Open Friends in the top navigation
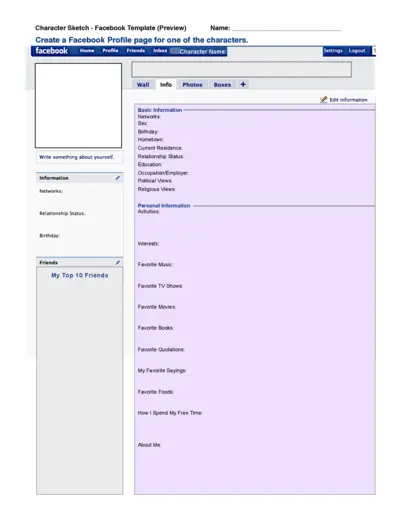 tap(136, 50)
